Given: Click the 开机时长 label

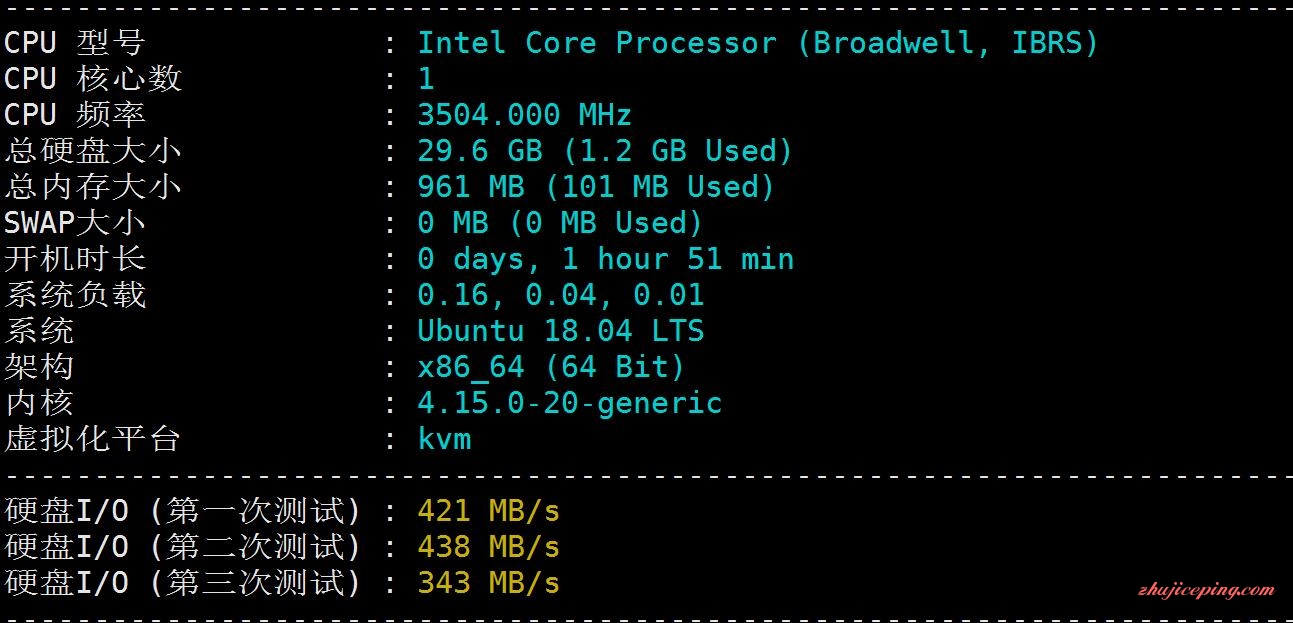Looking at the screenshot, I should (75, 259).
